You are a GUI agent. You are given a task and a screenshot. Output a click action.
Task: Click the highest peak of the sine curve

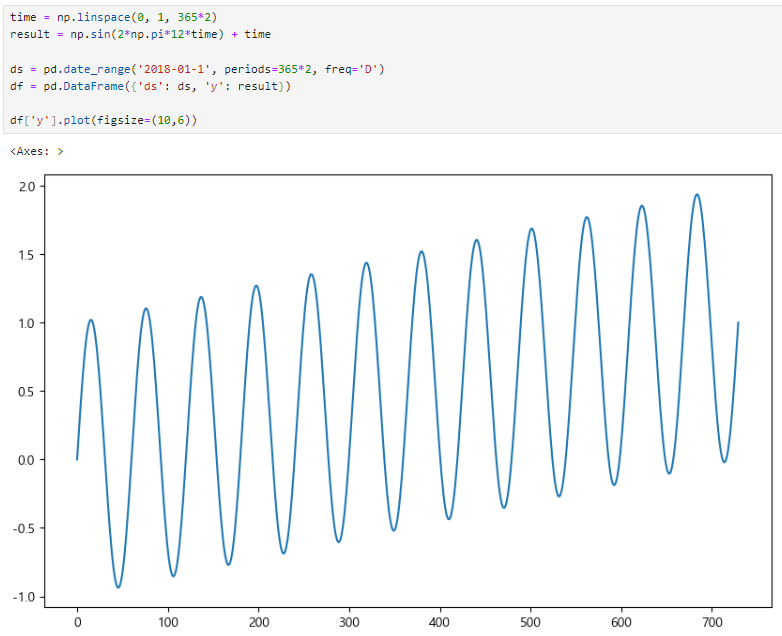point(697,195)
